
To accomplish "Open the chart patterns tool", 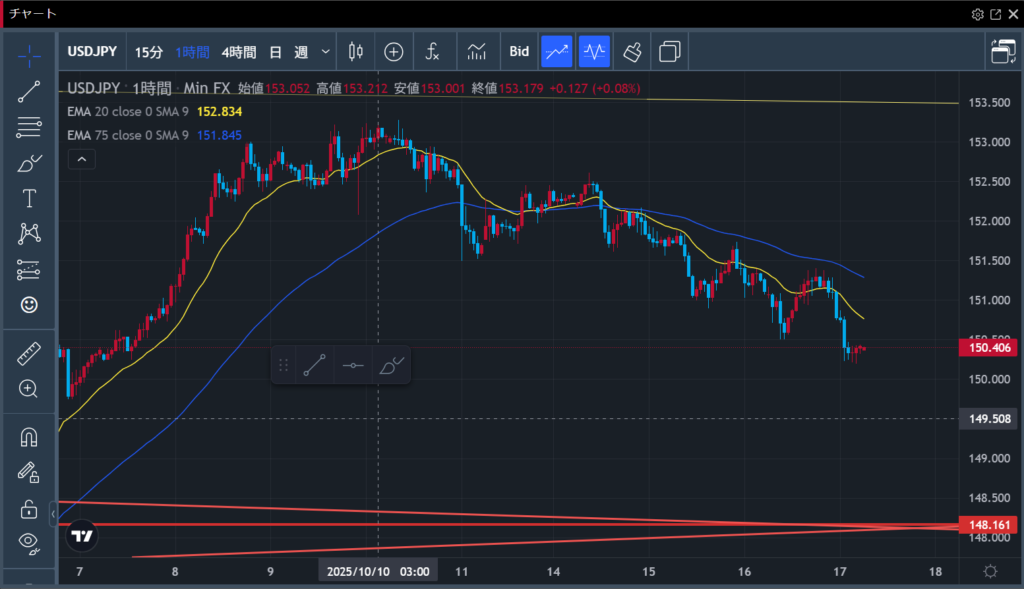I will [29, 234].
